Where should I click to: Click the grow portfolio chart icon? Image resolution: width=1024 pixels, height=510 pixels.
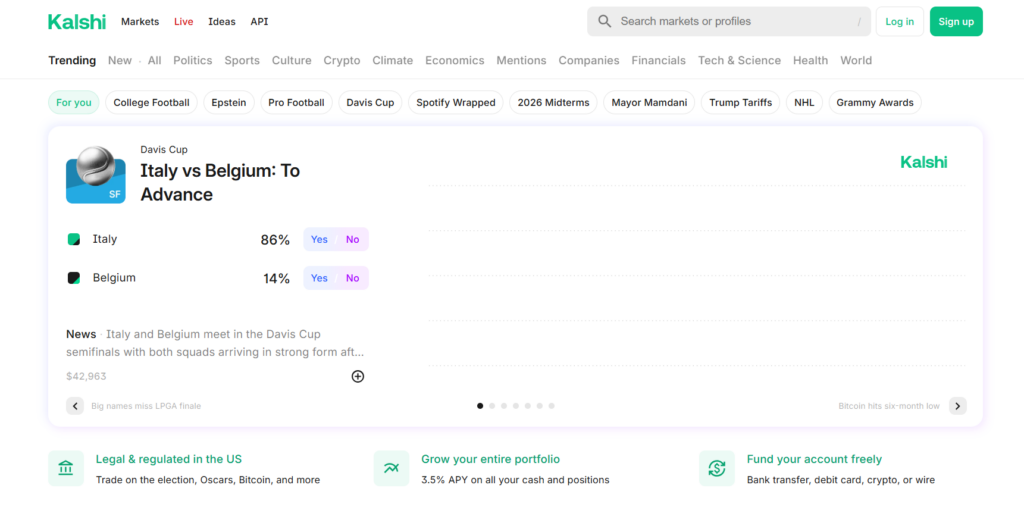(391, 468)
